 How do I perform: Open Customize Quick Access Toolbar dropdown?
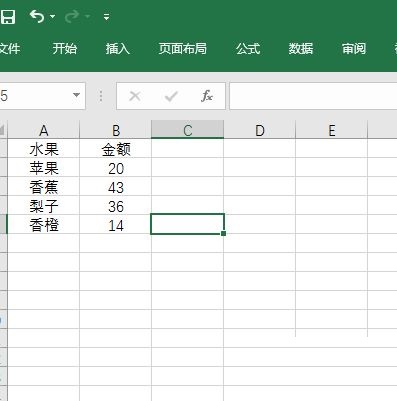[x=106, y=17]
